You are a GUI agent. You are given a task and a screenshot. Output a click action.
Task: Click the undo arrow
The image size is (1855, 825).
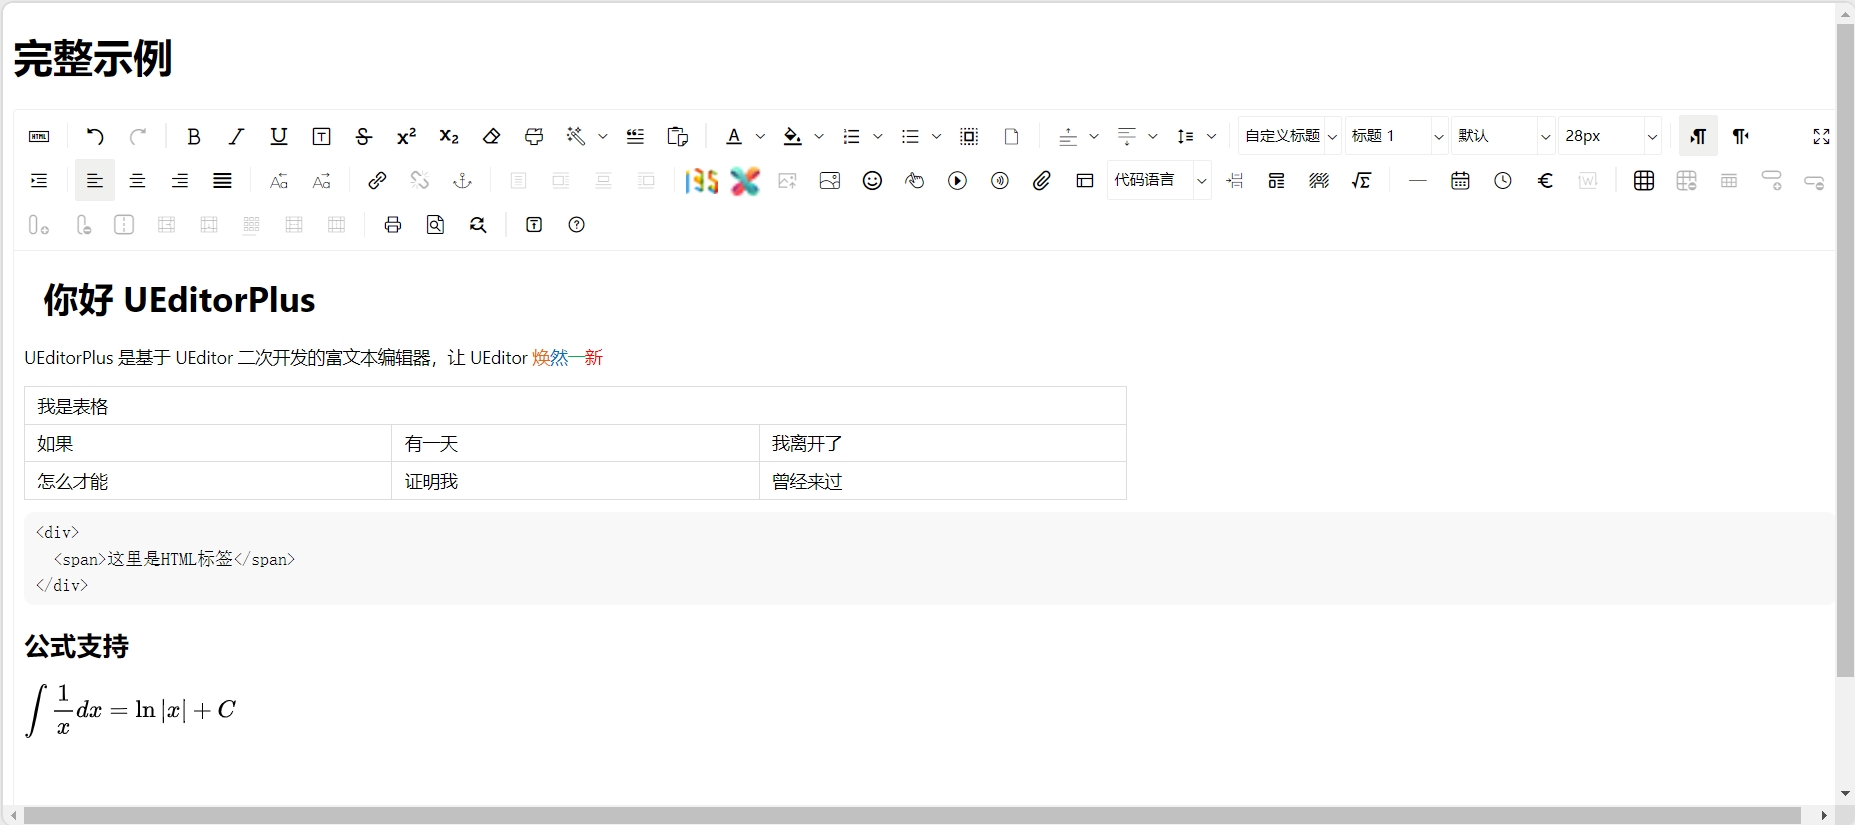pyautogui.click(x=95, y=137)
